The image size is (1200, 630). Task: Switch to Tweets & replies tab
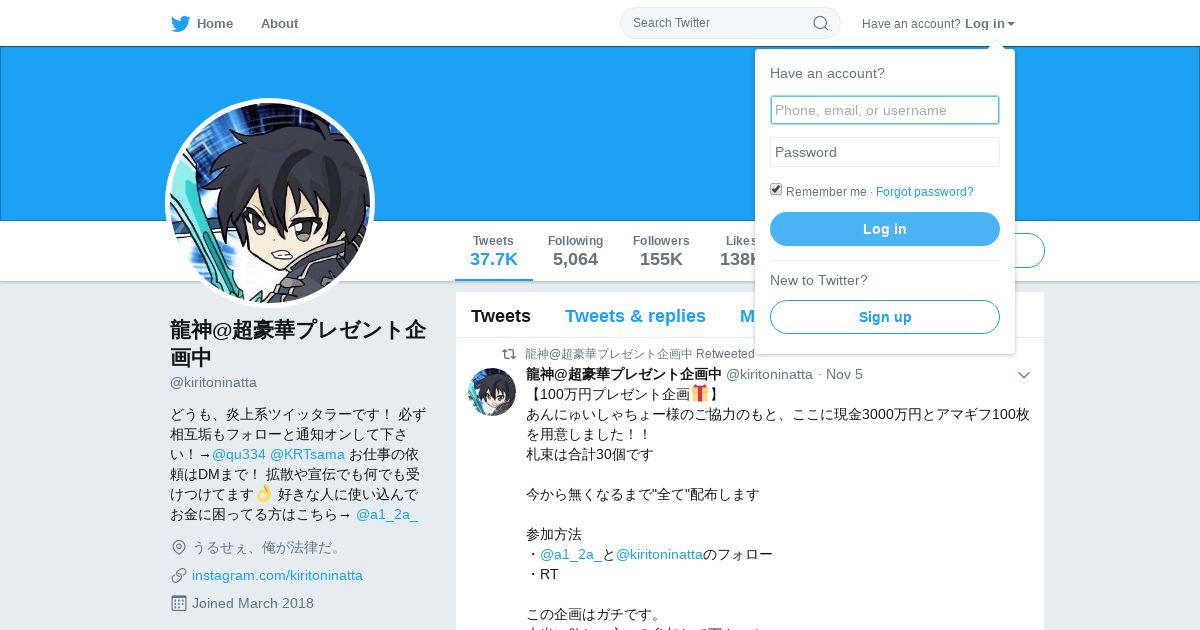(635, 316)
